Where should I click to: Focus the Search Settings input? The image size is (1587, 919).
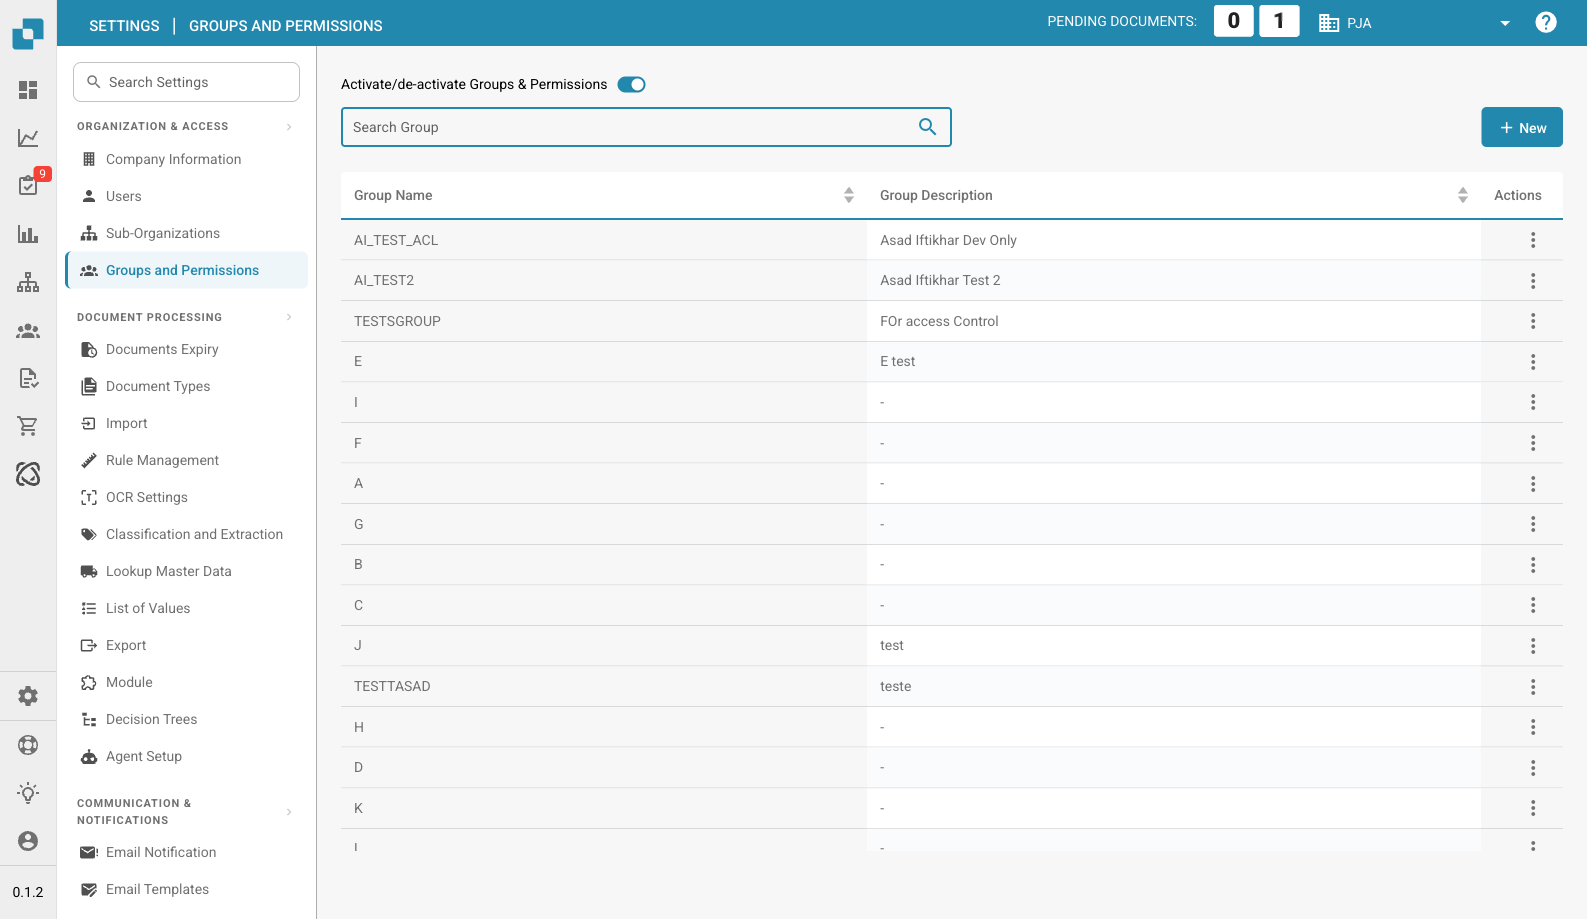tap(186, 82)
